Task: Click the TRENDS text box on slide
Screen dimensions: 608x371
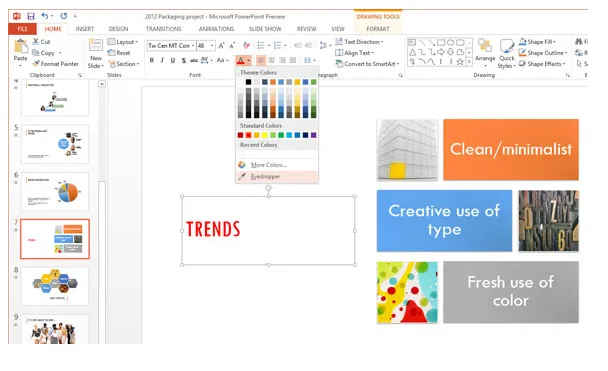Action: coord(268,230)
